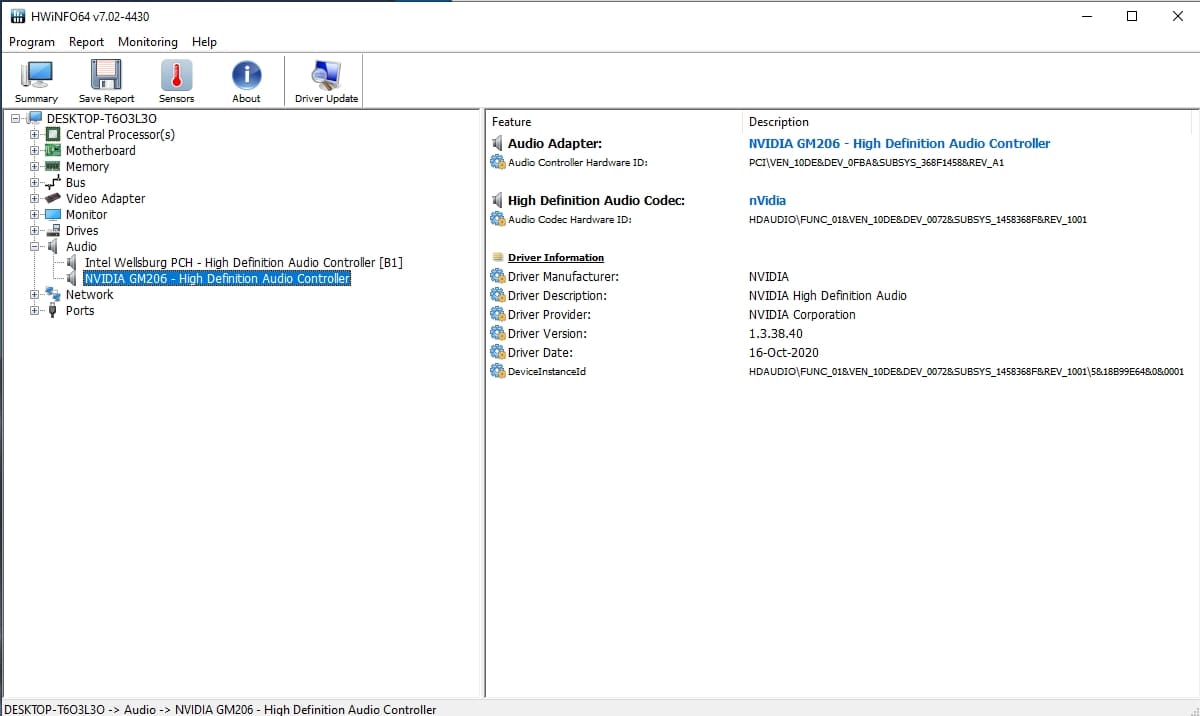Click the Ports connector icon
Screen dimensions: 1200x716
(54, 310)
